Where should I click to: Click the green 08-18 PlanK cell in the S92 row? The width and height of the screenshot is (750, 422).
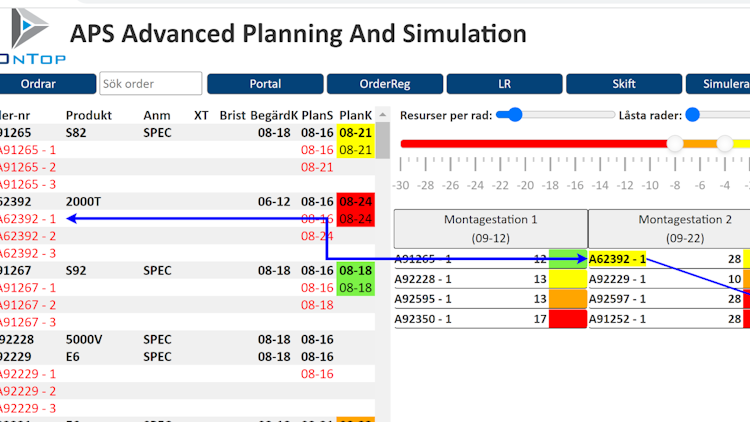pos(355,270)
